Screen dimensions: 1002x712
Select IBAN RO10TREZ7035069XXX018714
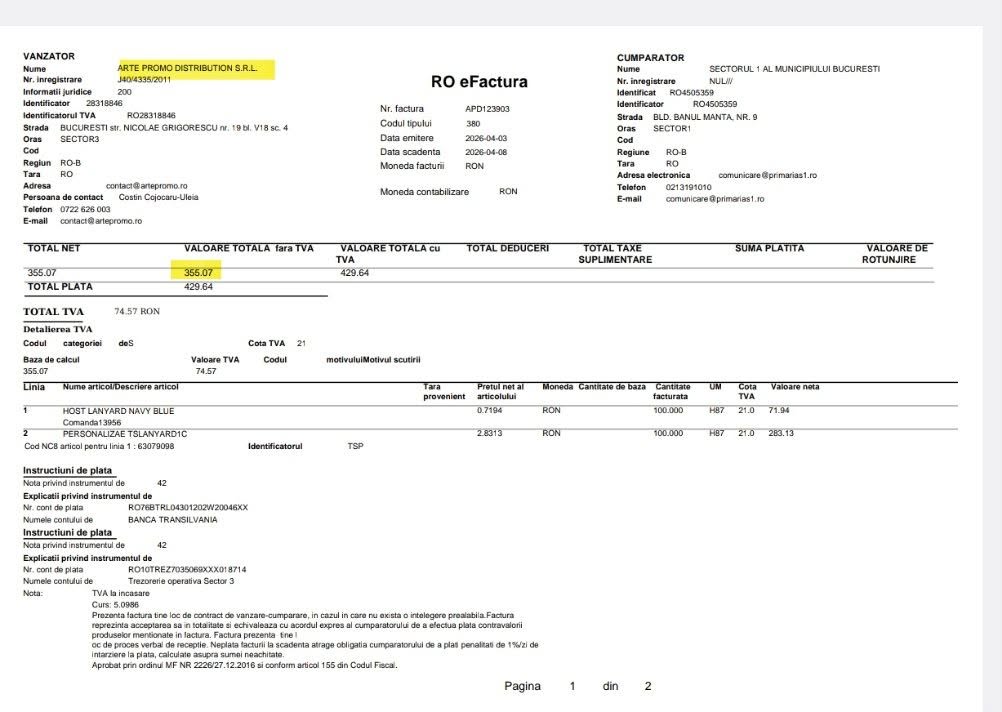[187, 569]
